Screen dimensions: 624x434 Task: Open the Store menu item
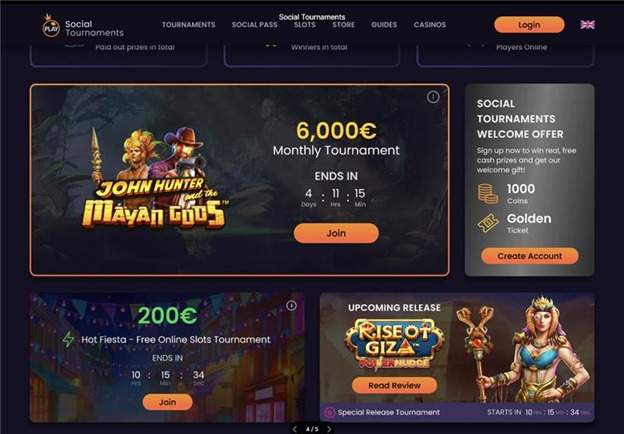pyautogui.click(x=343, y=25)
